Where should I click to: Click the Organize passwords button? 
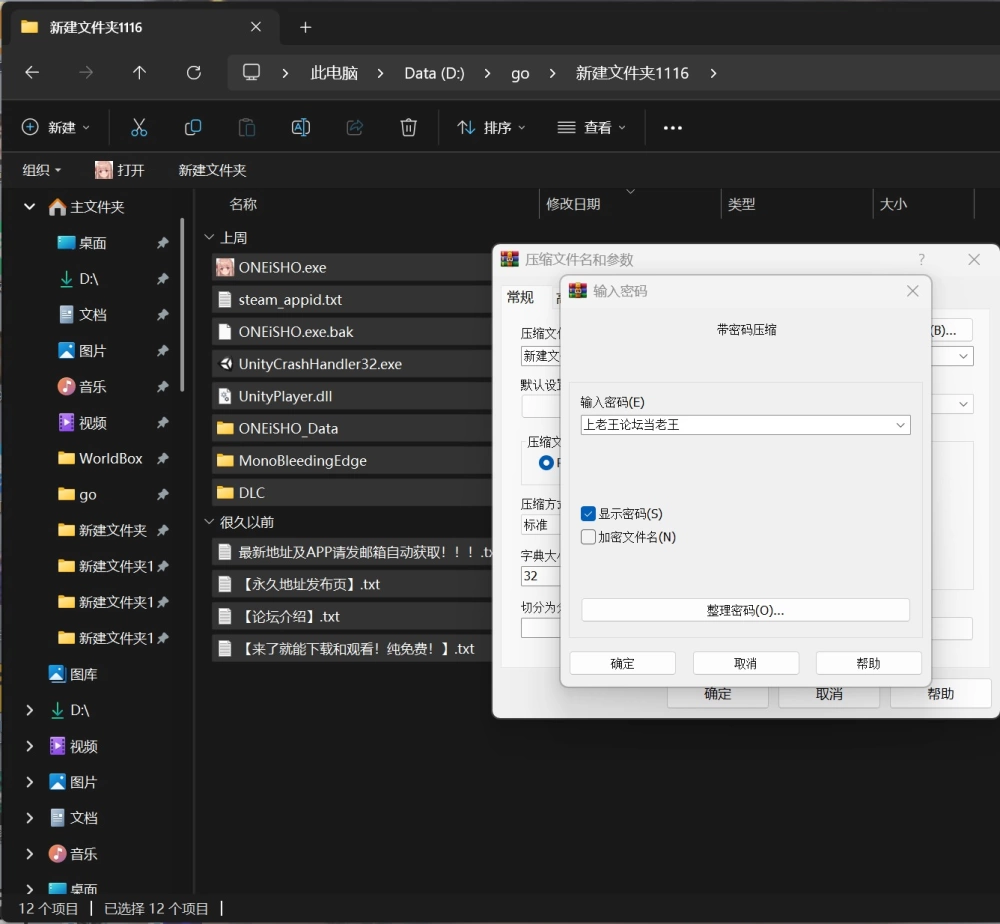746,610
